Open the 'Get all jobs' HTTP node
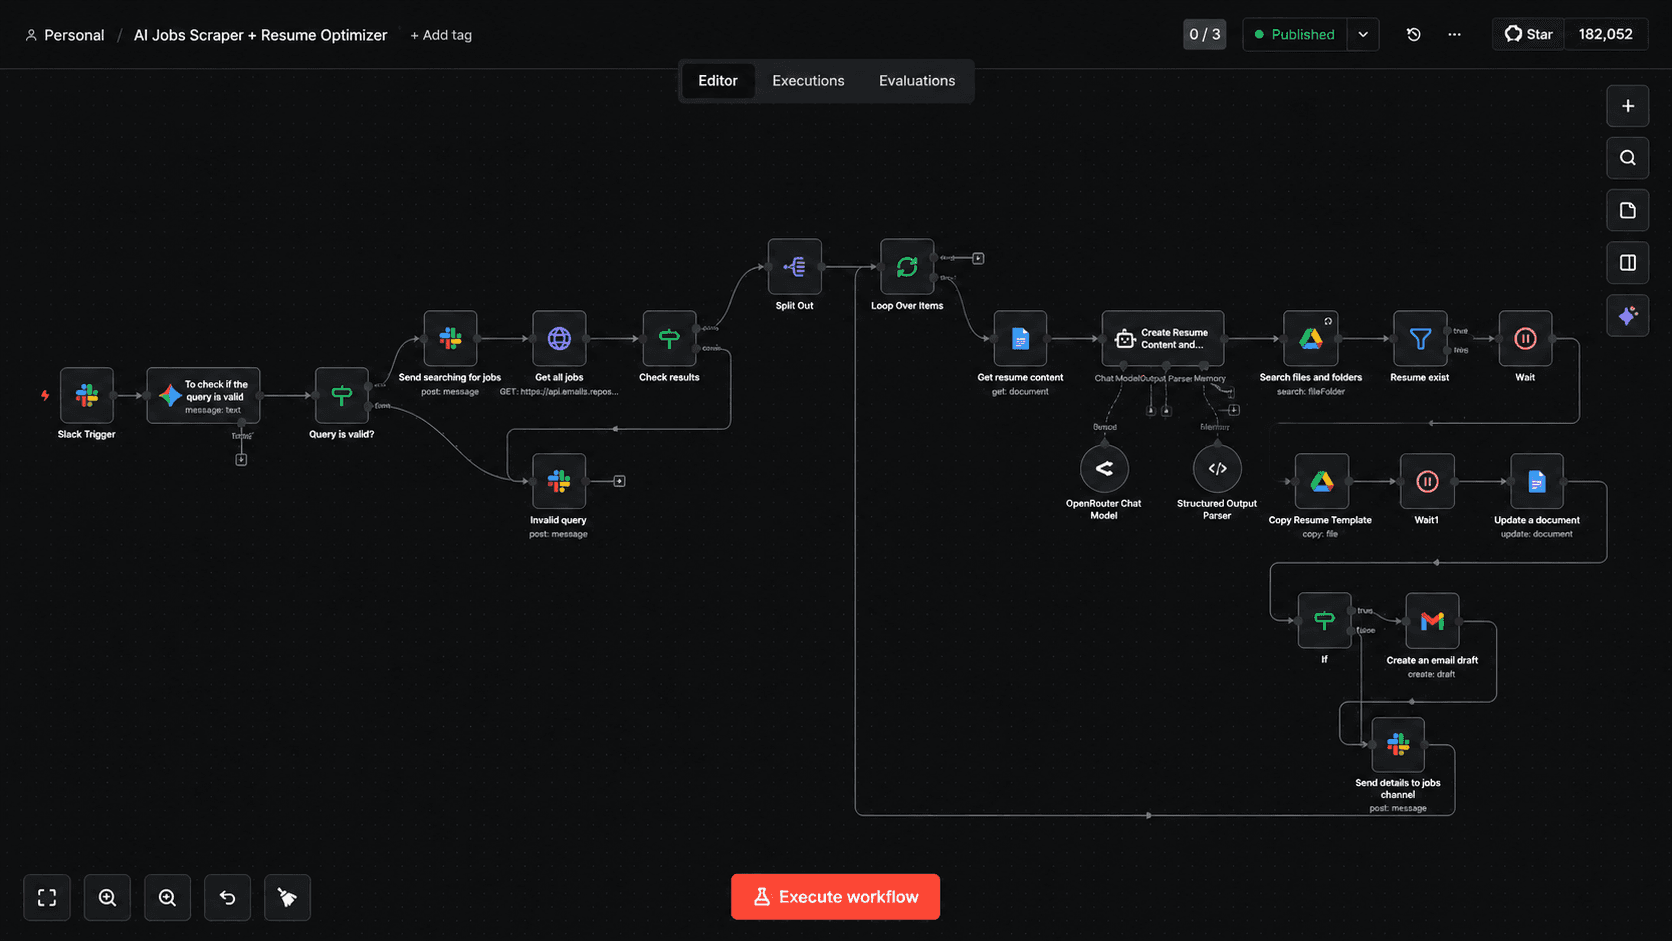 (559, 338)
